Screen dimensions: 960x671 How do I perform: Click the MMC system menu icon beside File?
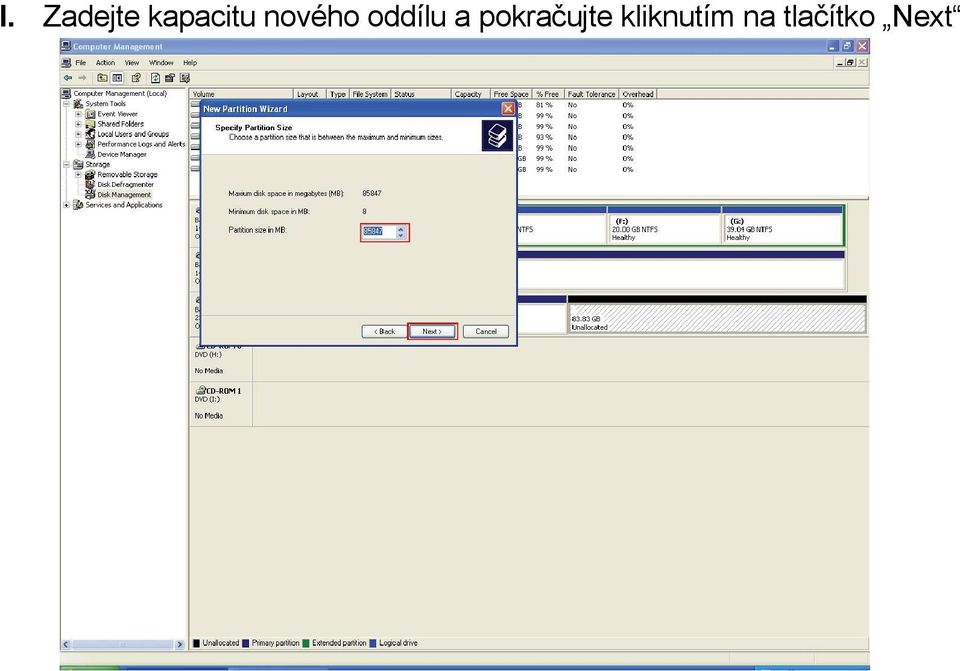pos(66,62)
